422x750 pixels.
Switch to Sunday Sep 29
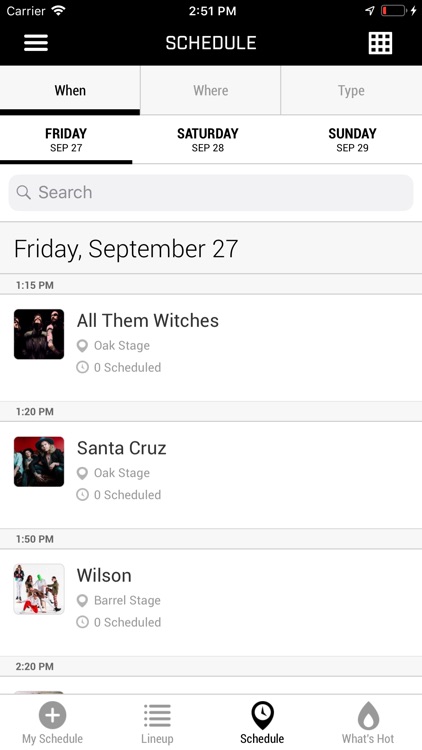352,140
